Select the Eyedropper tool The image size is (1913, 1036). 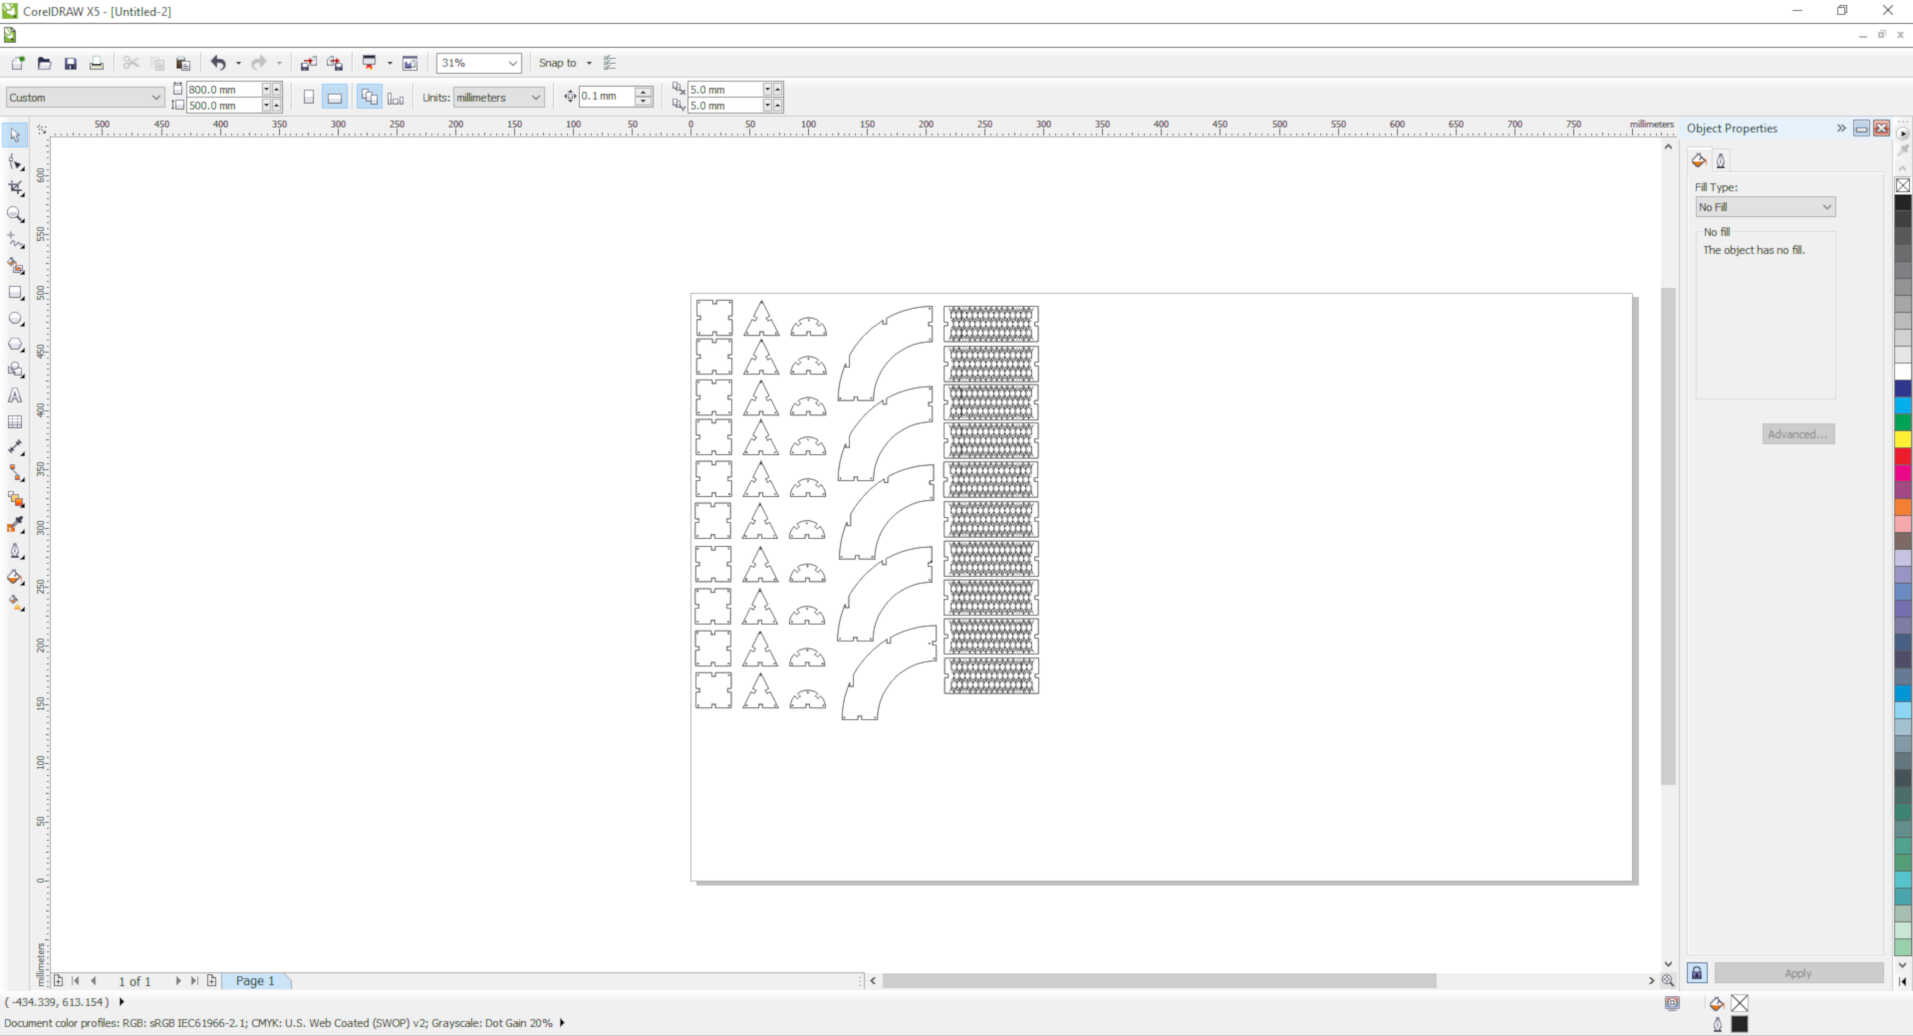15,525
